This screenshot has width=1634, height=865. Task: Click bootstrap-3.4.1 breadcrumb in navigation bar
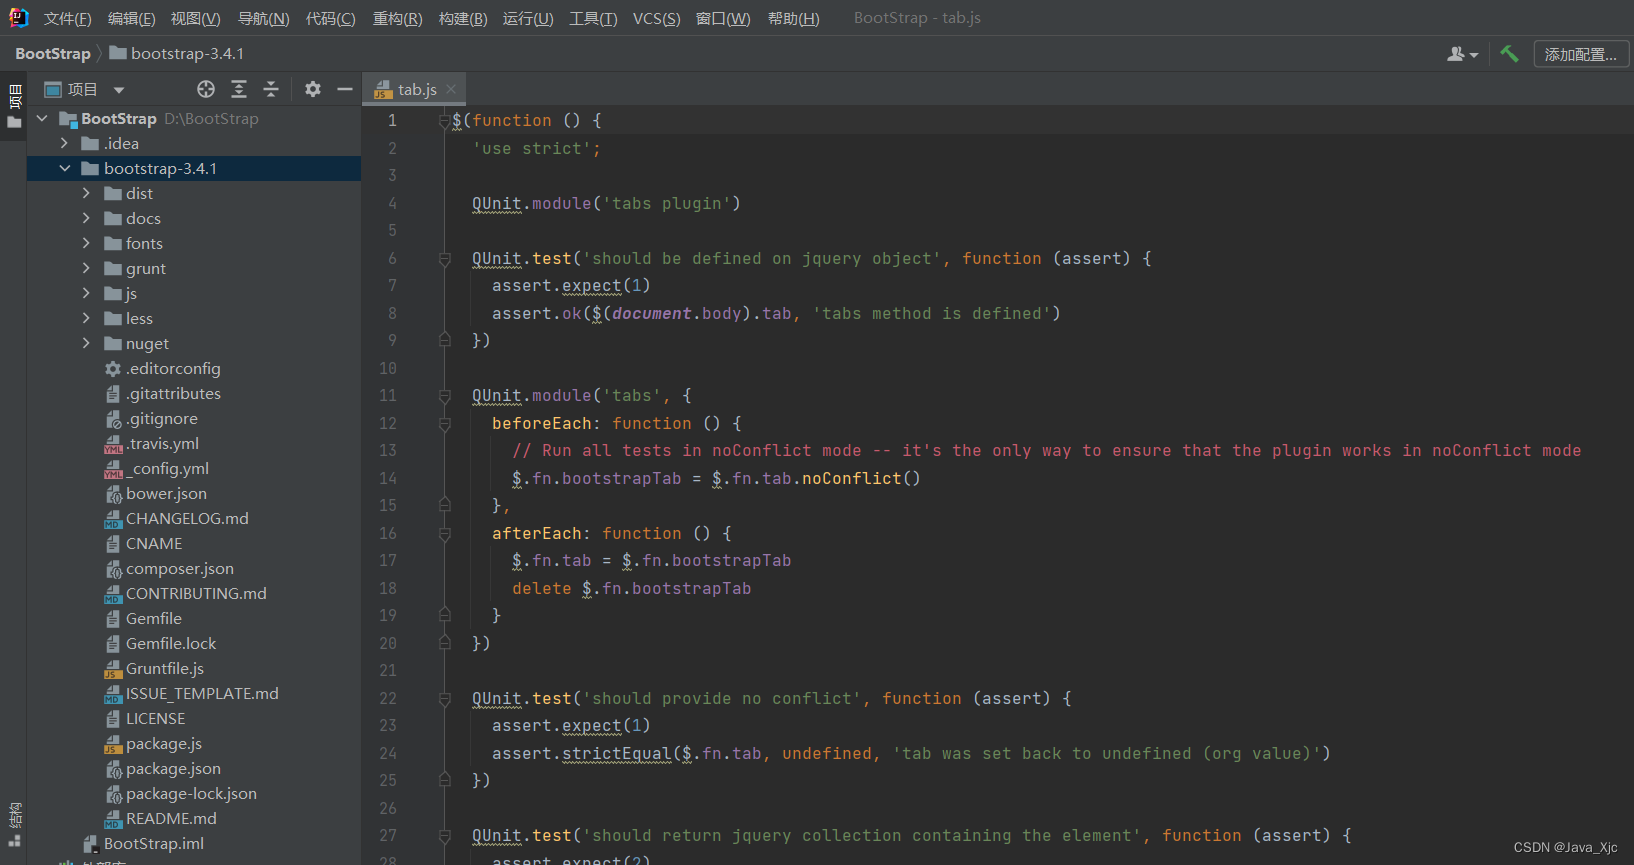177,54
